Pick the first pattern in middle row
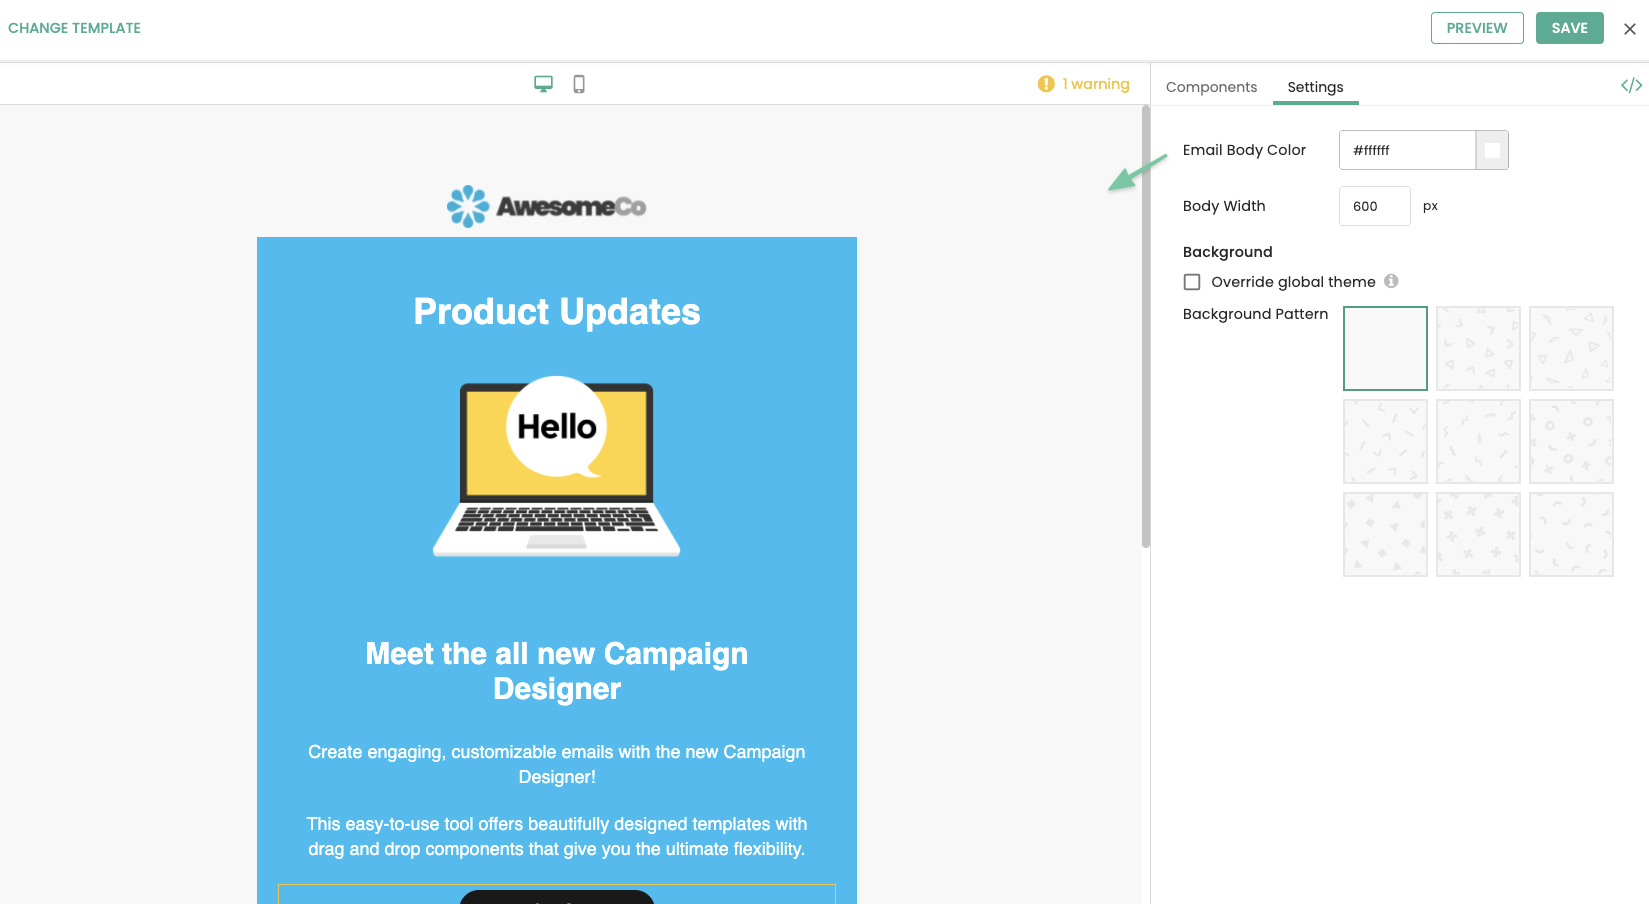 (1385, 441)
